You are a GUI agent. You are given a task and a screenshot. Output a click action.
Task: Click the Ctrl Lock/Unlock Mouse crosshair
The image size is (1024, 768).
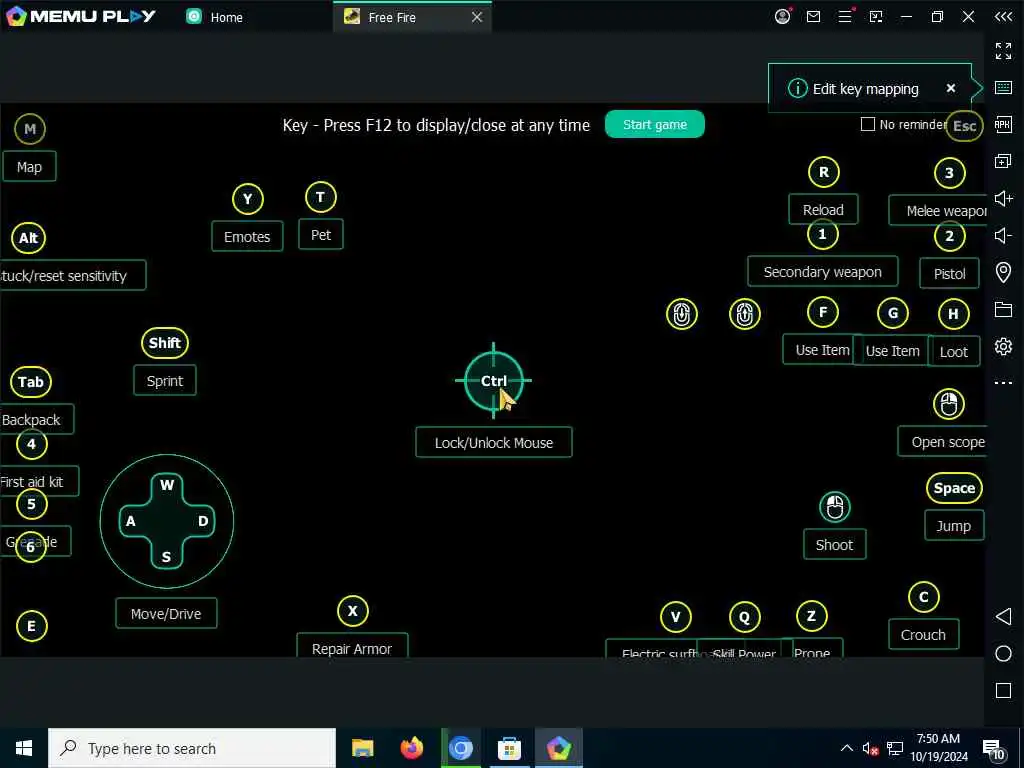(x=494, y=381)
